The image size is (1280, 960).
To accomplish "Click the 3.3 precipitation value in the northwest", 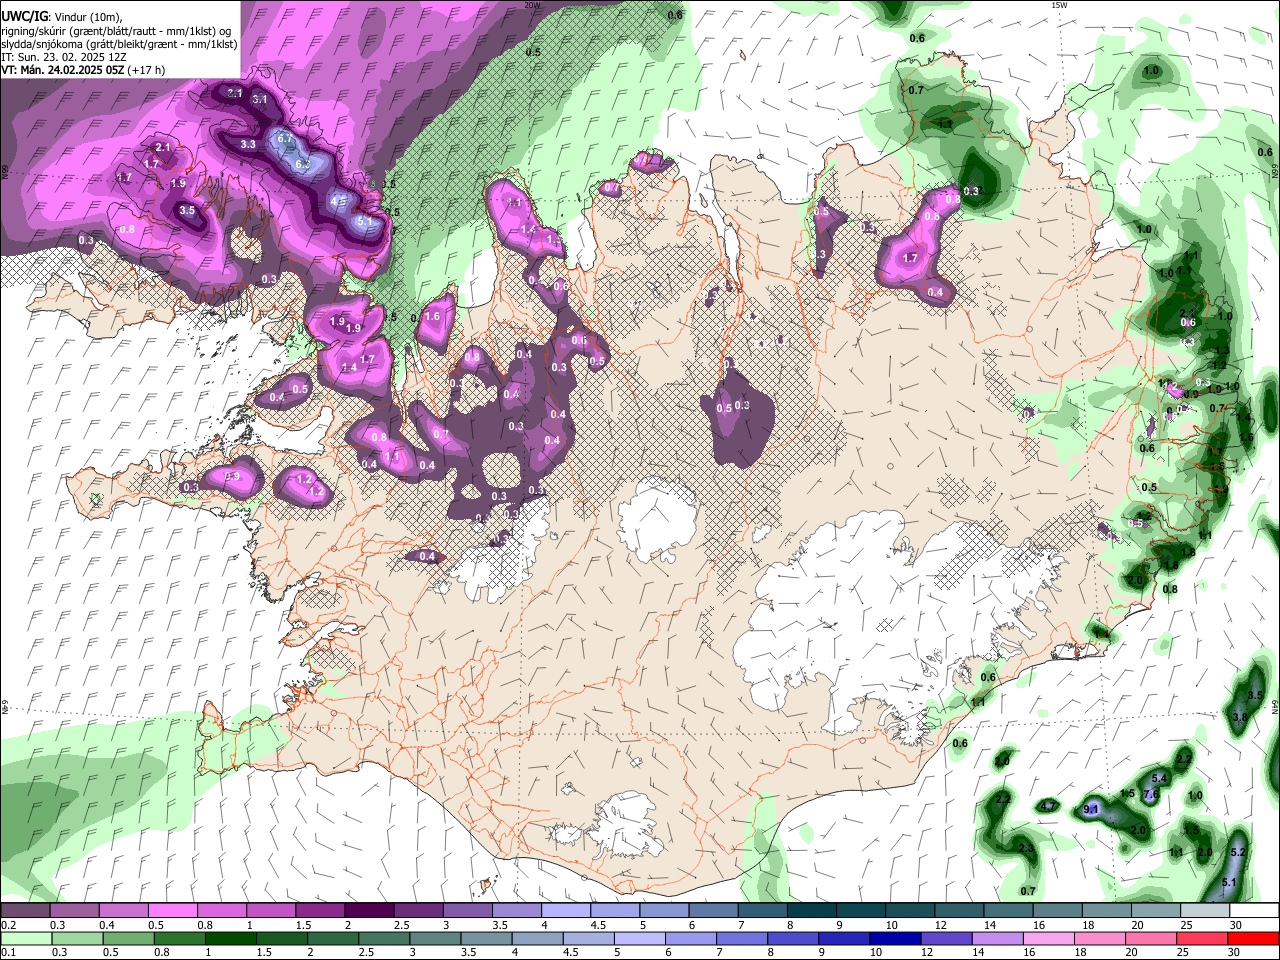I will [248, 145].
